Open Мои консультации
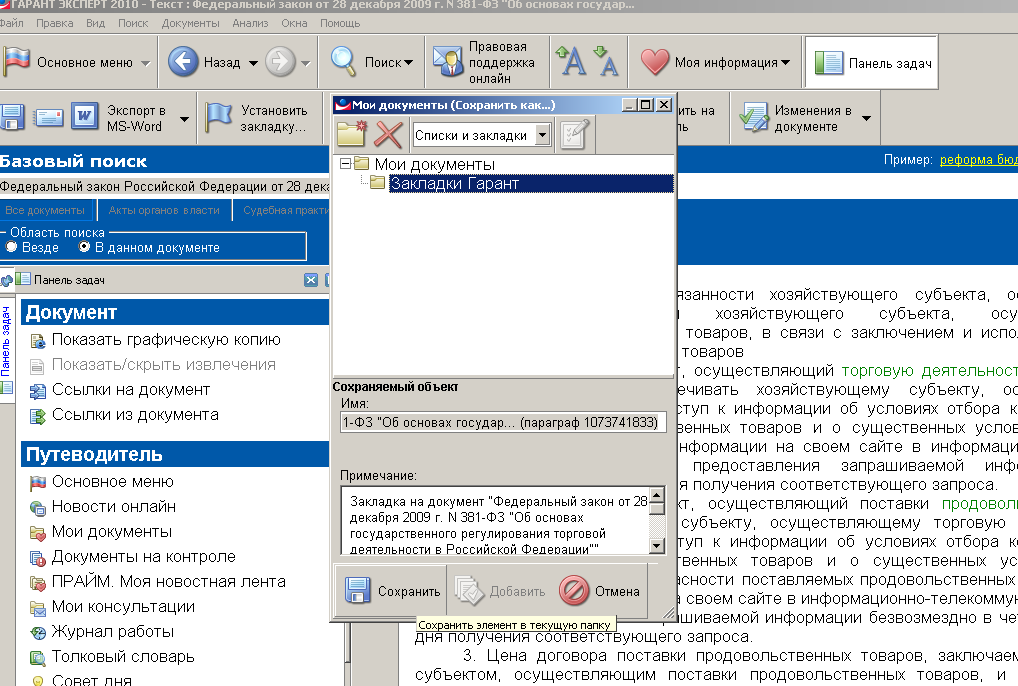The image size is (1018, 686). [x=123, y=606]
